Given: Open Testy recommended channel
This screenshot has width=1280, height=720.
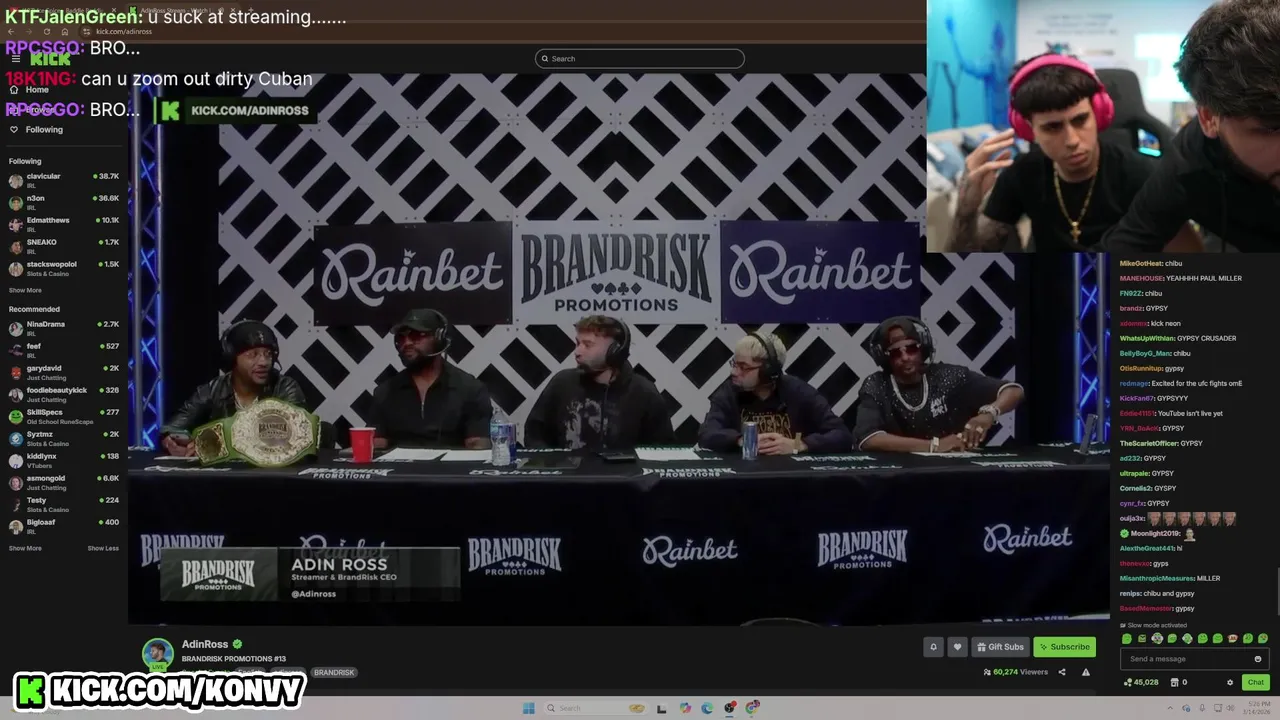Looking at the screenshot, I should coord(64,504).
